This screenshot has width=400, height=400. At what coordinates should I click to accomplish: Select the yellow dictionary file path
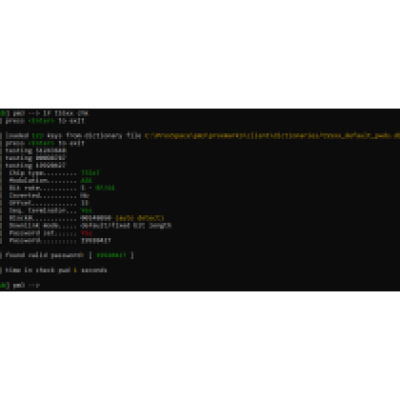click(272, 136)
